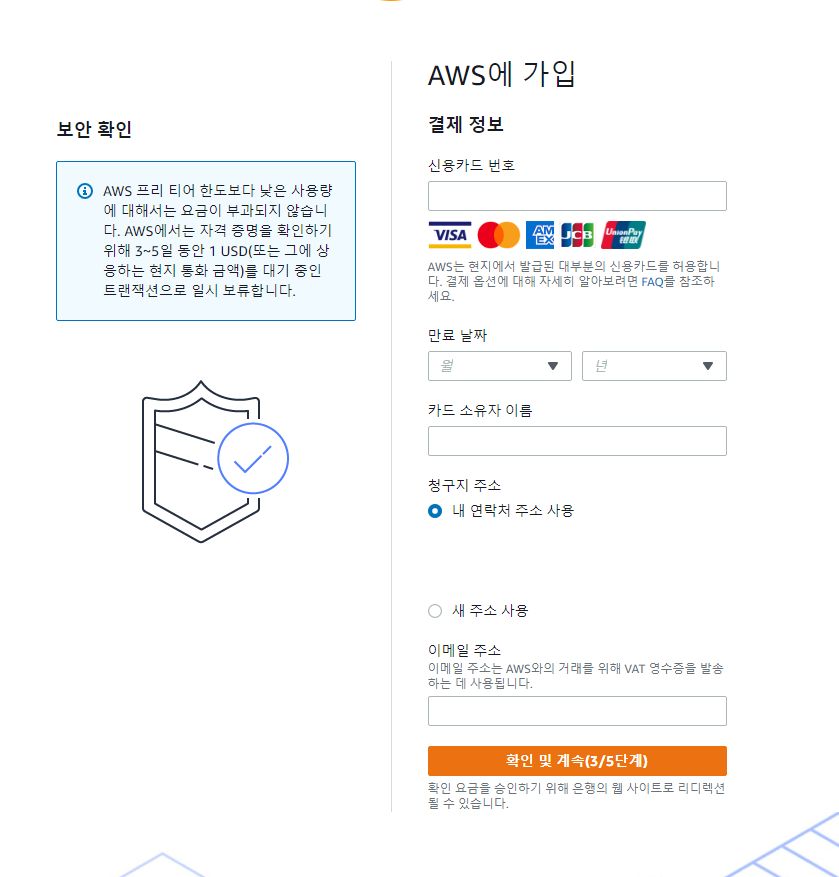Click the arrow on the month dropdown
The image size is (839, 877).
(553, 366)
